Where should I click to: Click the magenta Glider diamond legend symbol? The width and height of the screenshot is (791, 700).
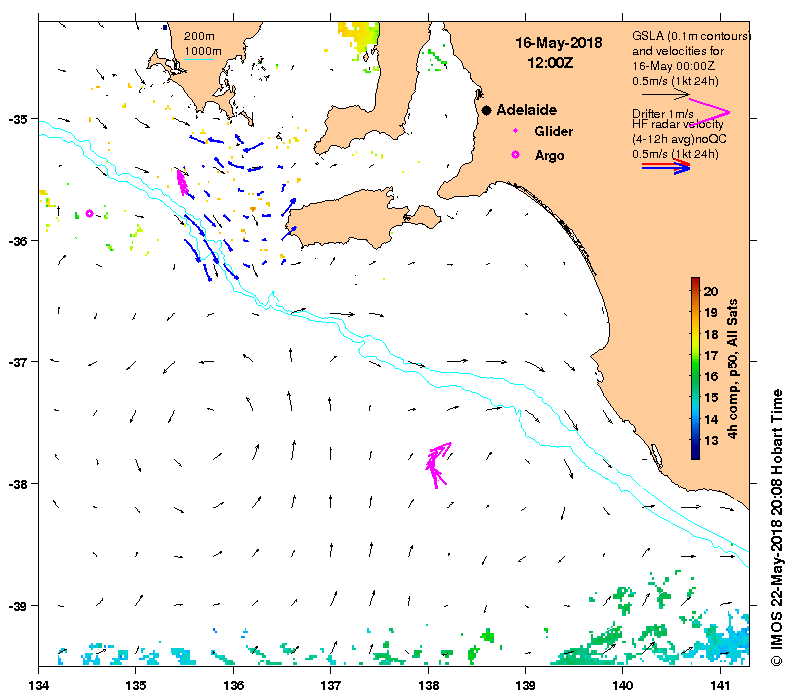[516, 131]
